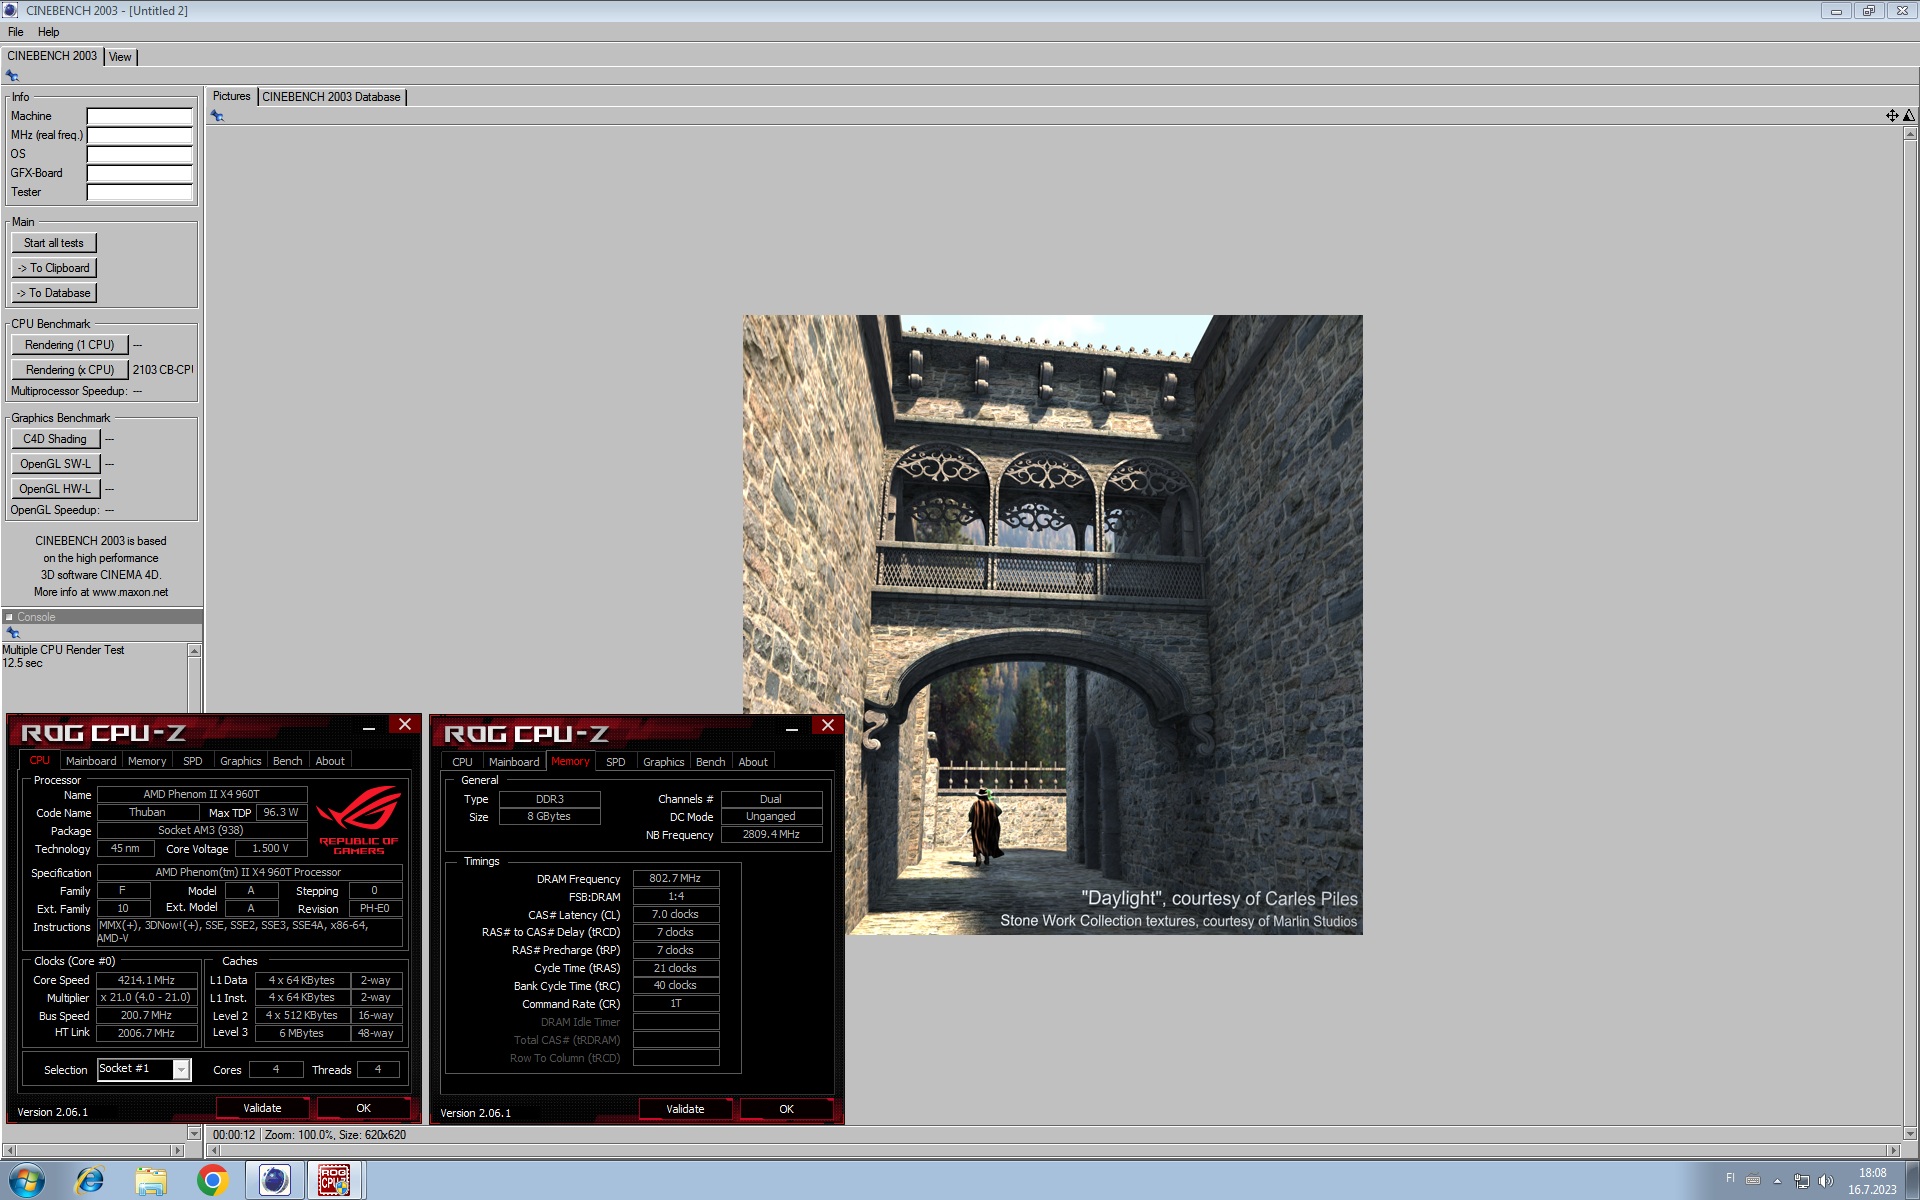Close the CPU-Z window showing the Memory tab
Screen dimensions: 1920x1200
pyautogui.click(x=828, y=726)
